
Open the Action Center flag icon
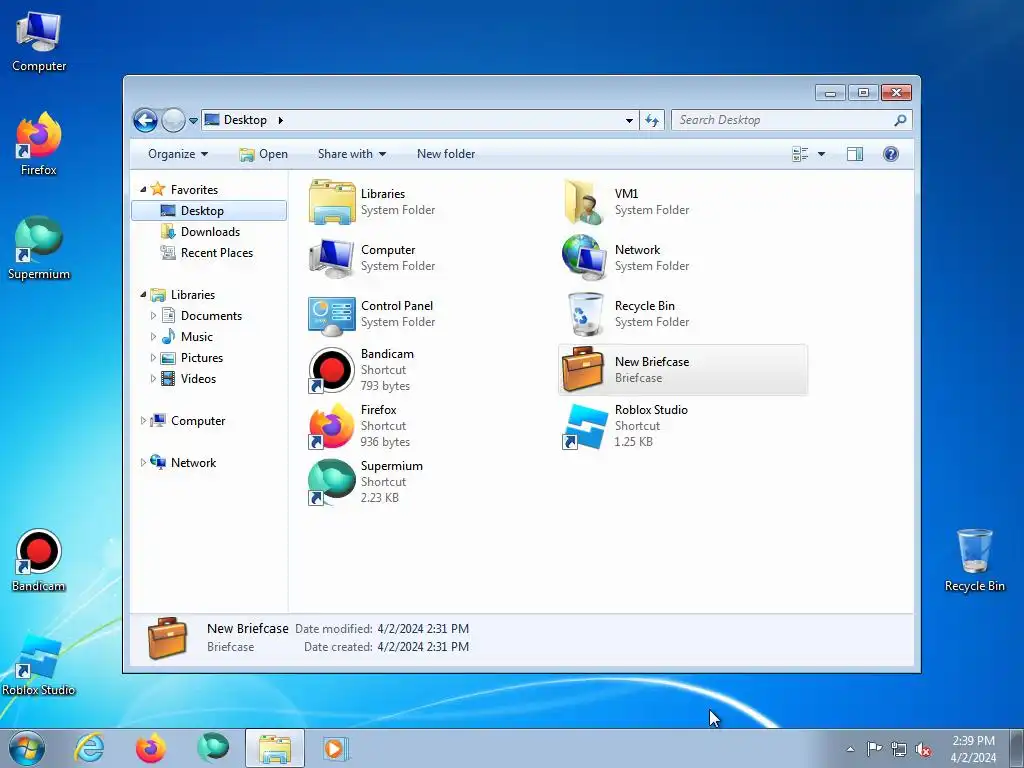pyautogui.click(x=874, y=749)
